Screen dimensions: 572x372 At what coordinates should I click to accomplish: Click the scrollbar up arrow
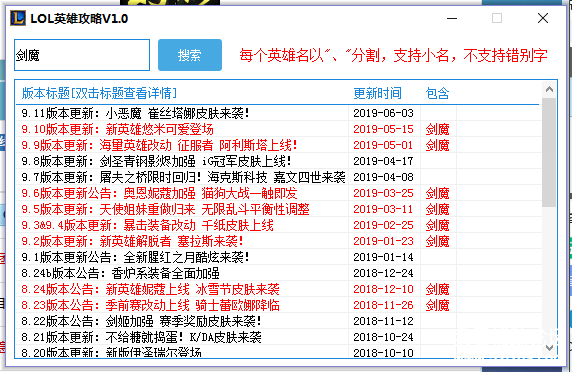click(x=549, y=89)
